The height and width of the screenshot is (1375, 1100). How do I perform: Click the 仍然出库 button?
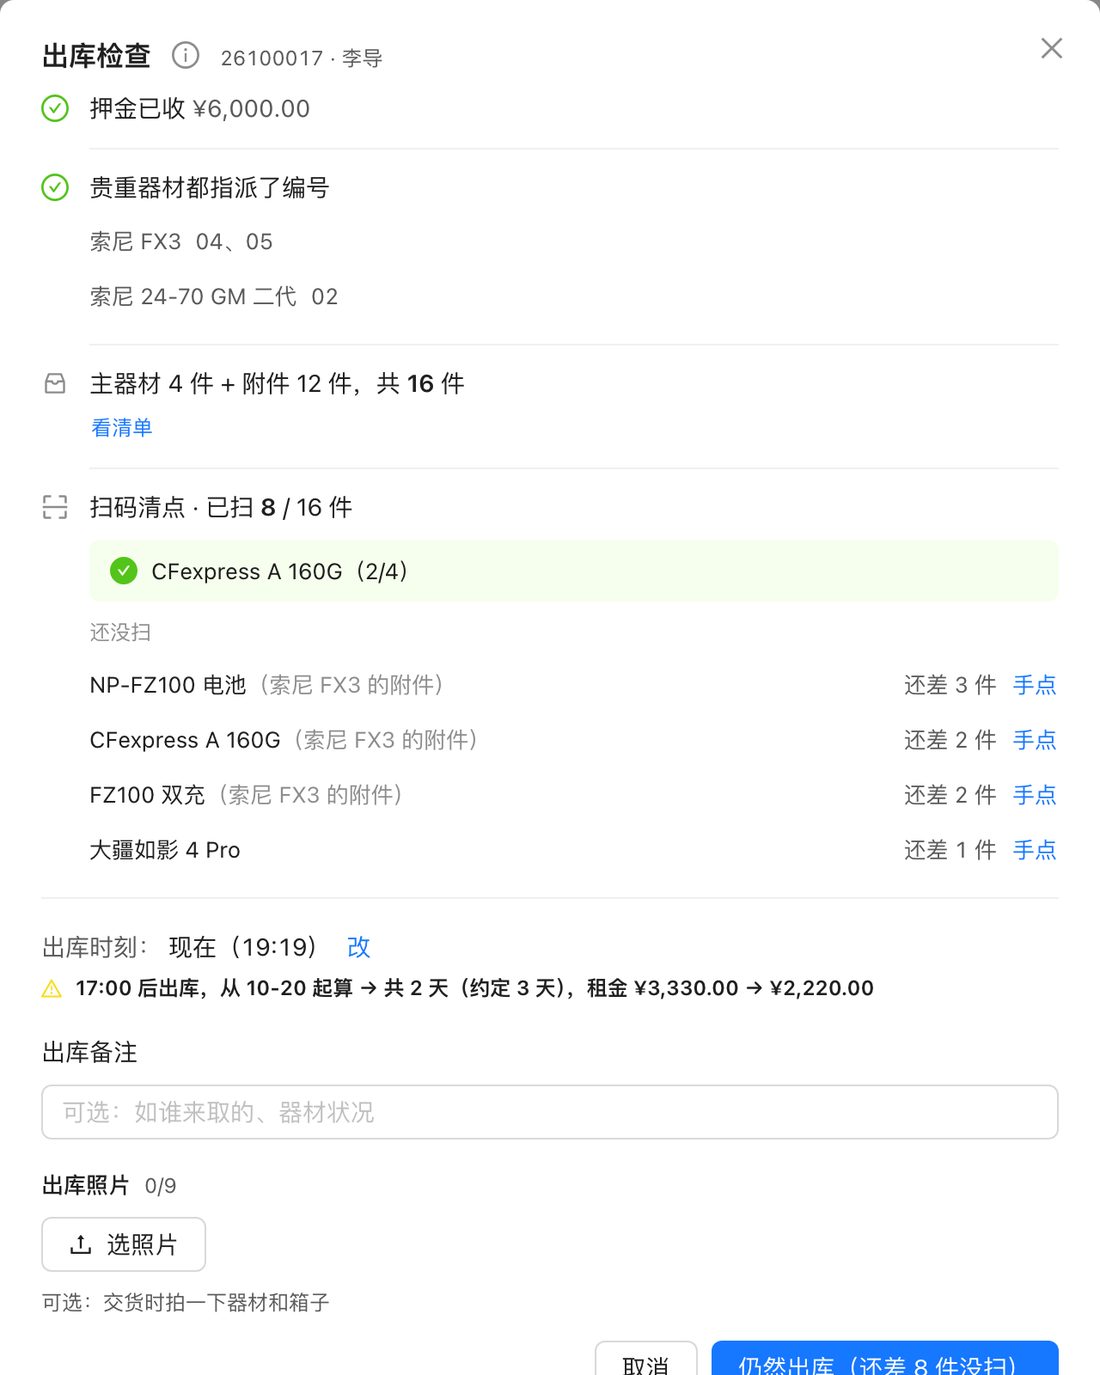click(x=885, y=1360)
